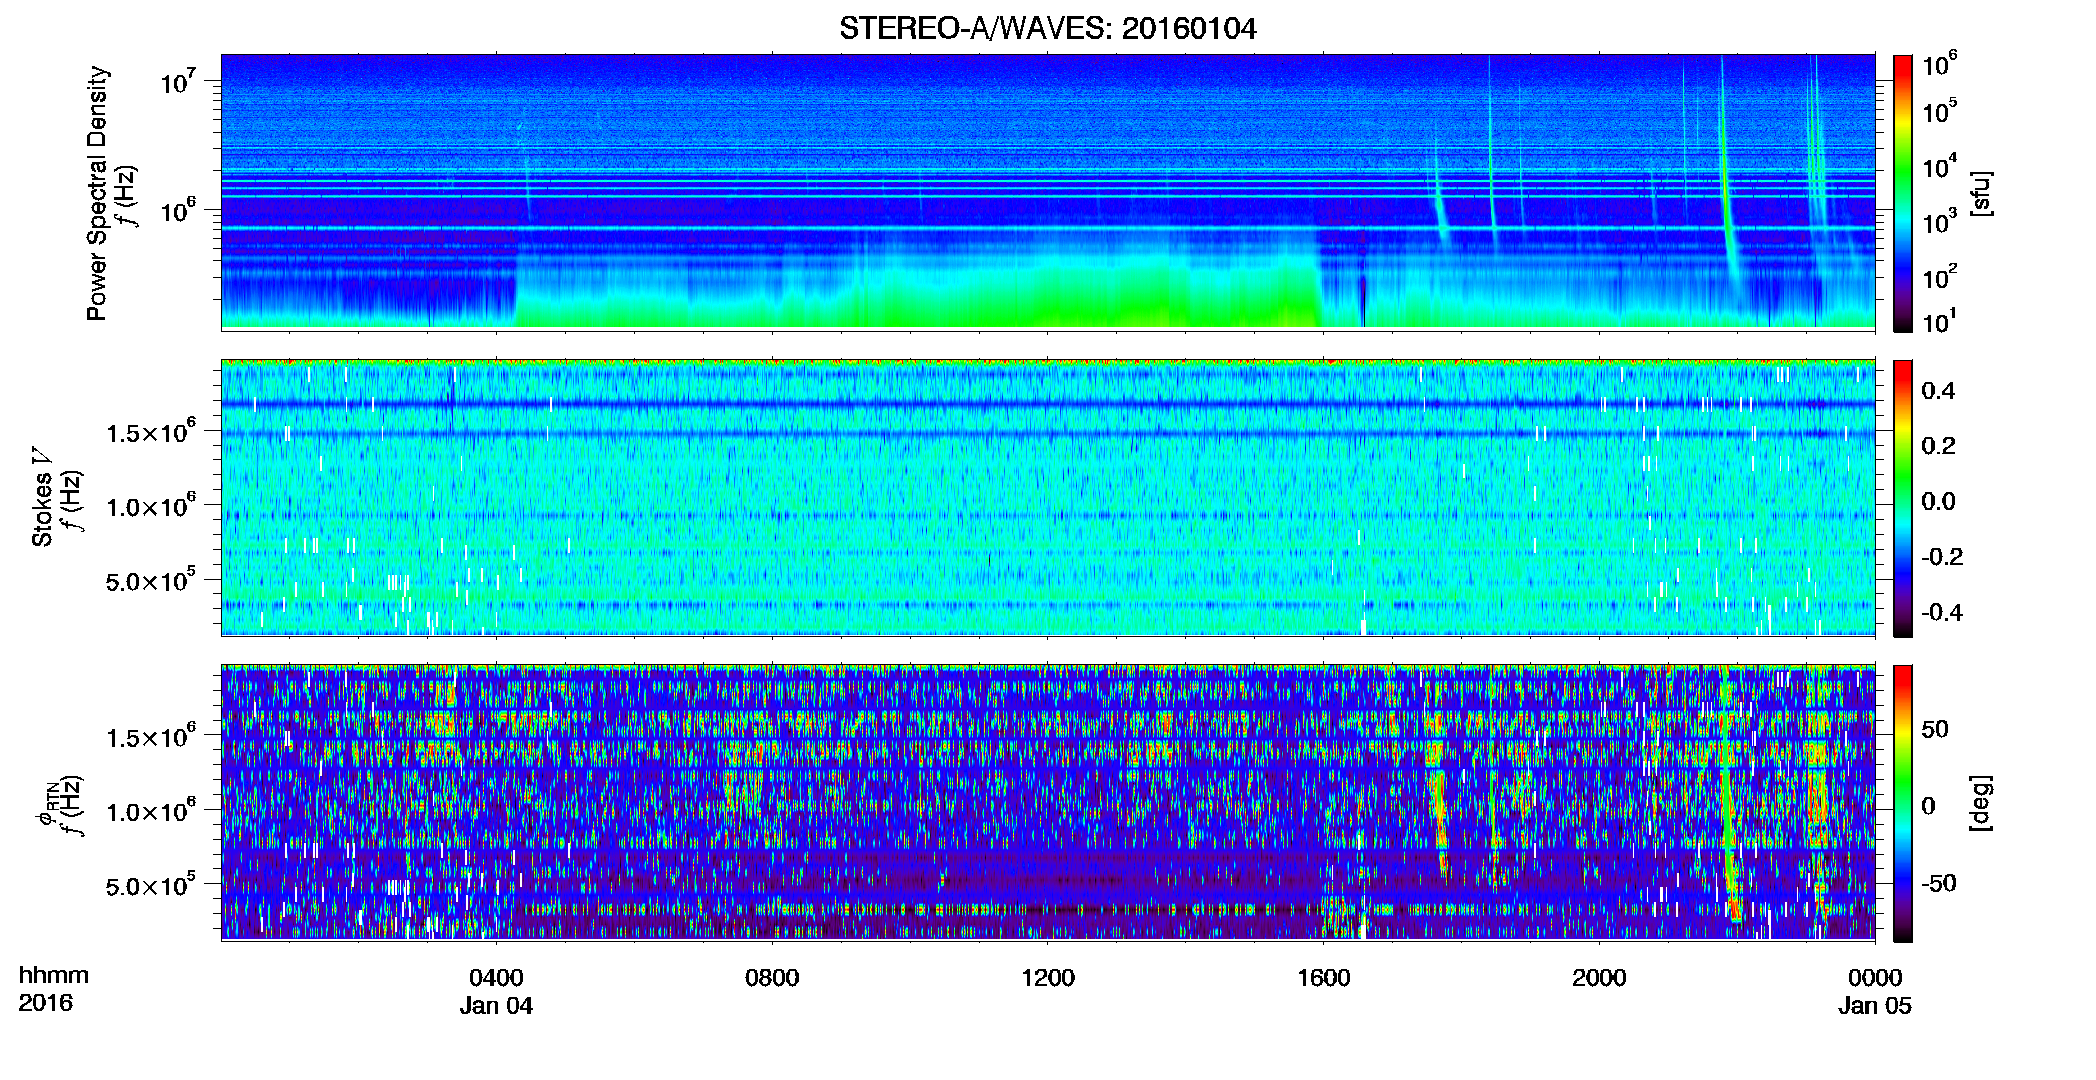The width and height of the screenshot is (2096, 1080).
Task: Click the green low-frequency emission near 1400
Action: (x=1185, y=295)
